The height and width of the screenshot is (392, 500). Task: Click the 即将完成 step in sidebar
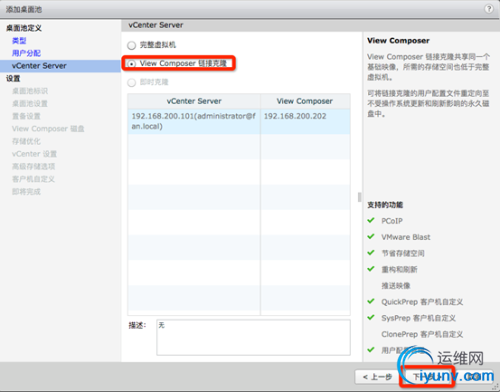(x=26, y=192)
